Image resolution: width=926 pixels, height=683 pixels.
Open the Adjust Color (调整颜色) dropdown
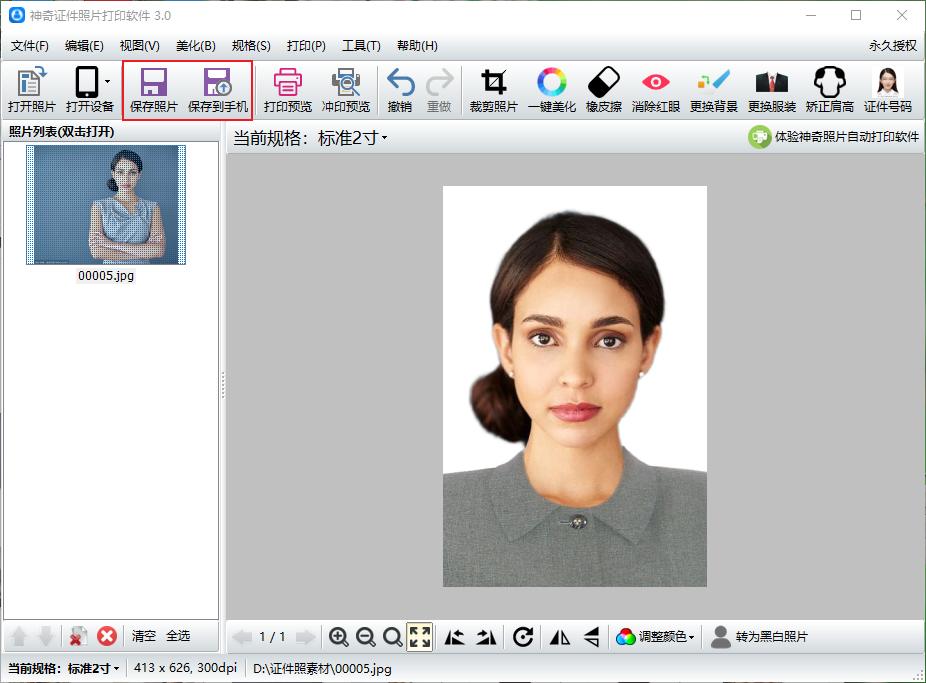point(655,637)
